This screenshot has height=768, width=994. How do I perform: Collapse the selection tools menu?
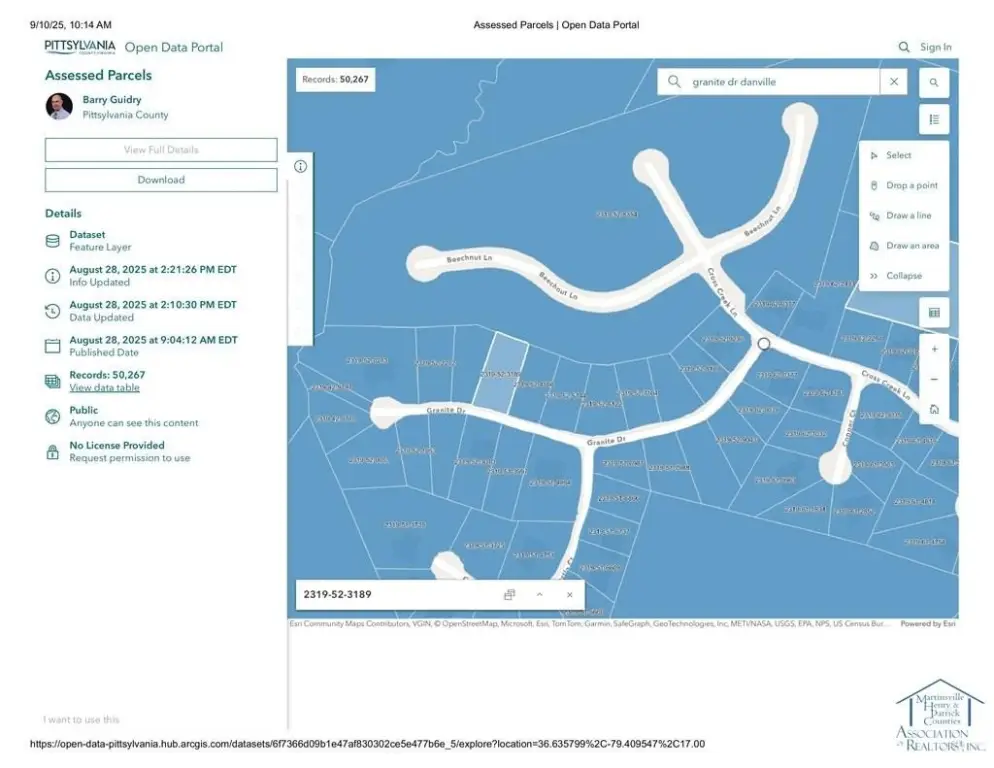coord(896,276)
